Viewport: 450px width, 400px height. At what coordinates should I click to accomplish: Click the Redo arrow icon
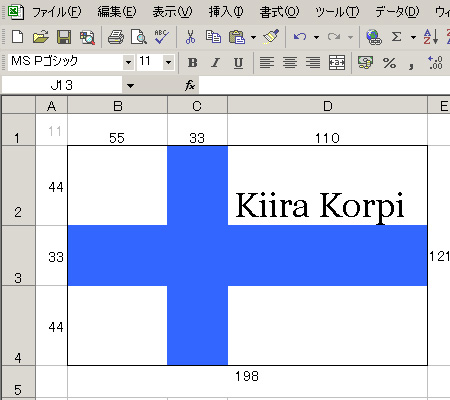pos(334,37)
